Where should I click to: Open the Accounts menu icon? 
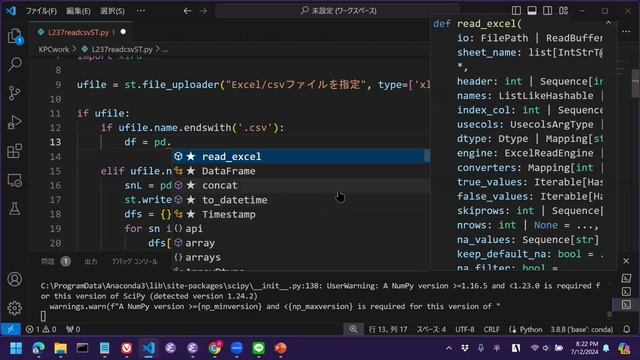click(15, 279)
